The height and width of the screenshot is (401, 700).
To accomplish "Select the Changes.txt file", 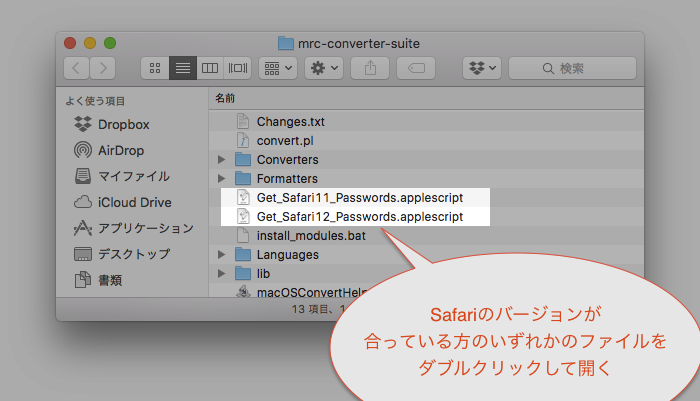I will click(290, 122).
